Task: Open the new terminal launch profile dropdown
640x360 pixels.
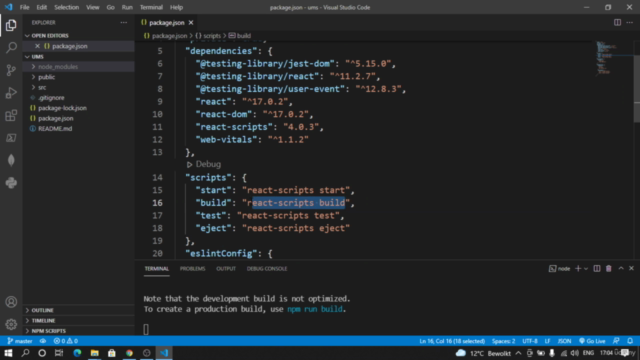Action: coord(586,269)
